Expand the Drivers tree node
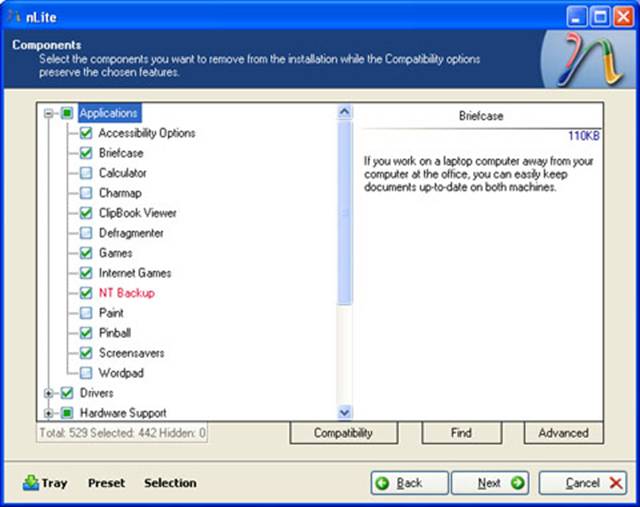Viewport: 640px width, 507px height. [48, 393]
